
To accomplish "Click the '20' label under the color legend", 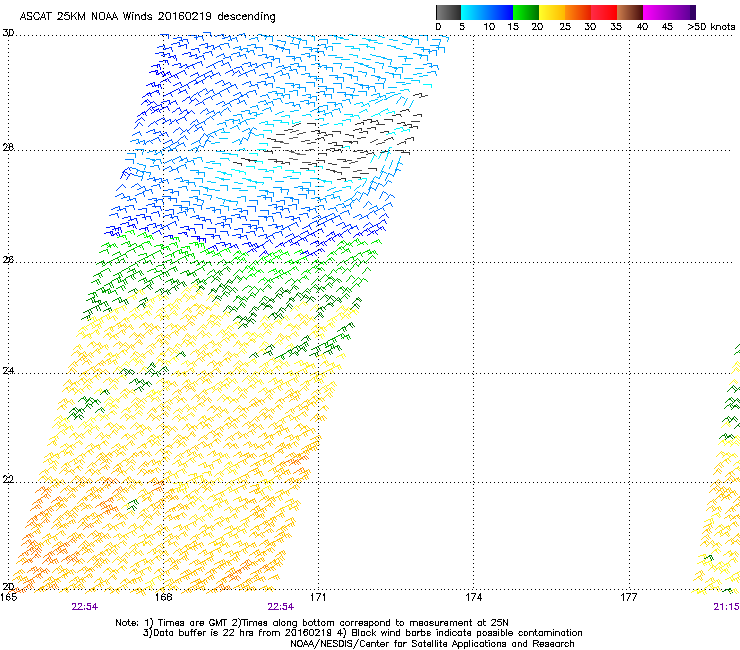I will 537,27.
